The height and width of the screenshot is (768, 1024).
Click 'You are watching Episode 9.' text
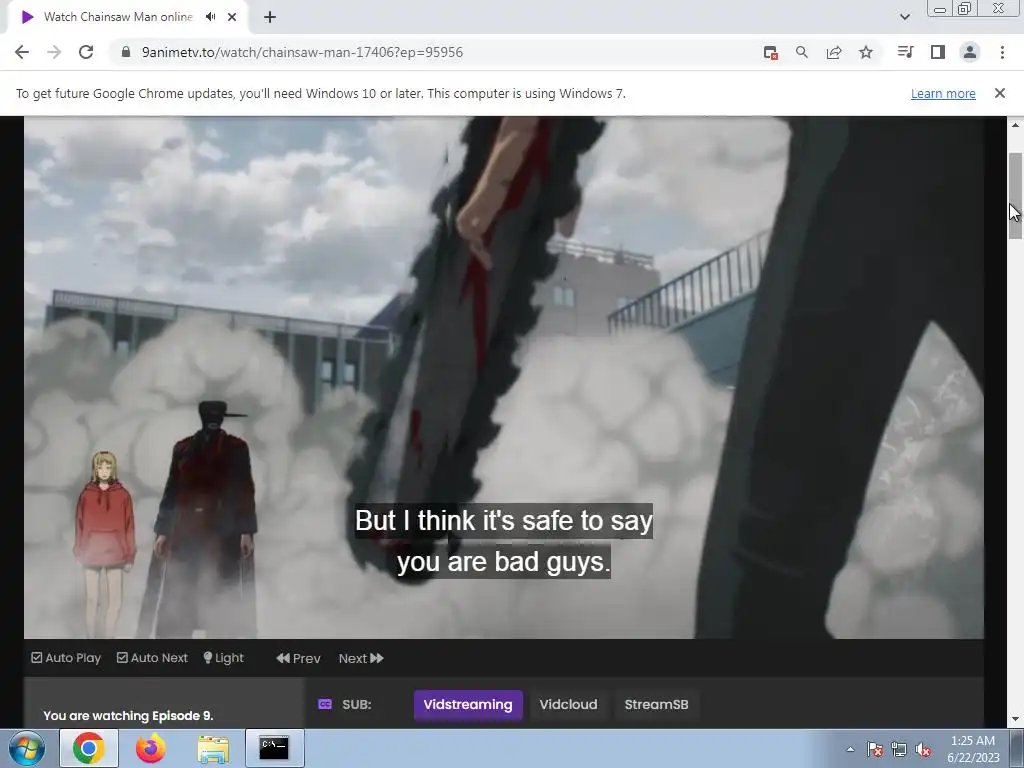[x=128, y=716]
